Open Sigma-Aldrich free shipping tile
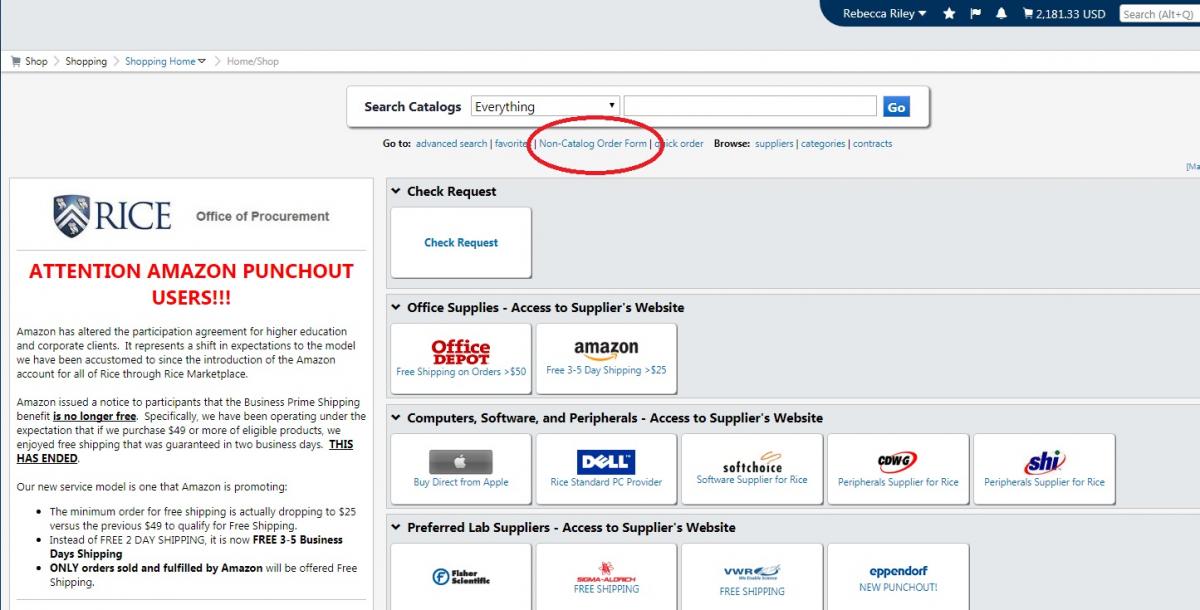The height and width of the screenshot is (610, 1200). pyautogui.click(x=606, y=577)
